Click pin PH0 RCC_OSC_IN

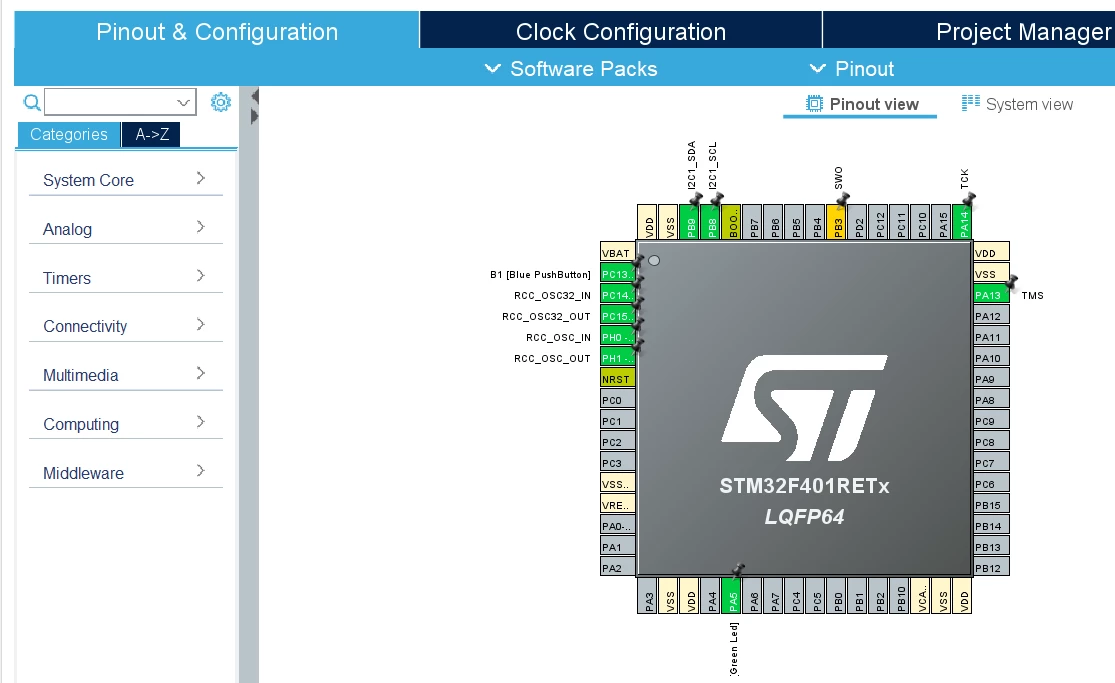coord(617,337)
